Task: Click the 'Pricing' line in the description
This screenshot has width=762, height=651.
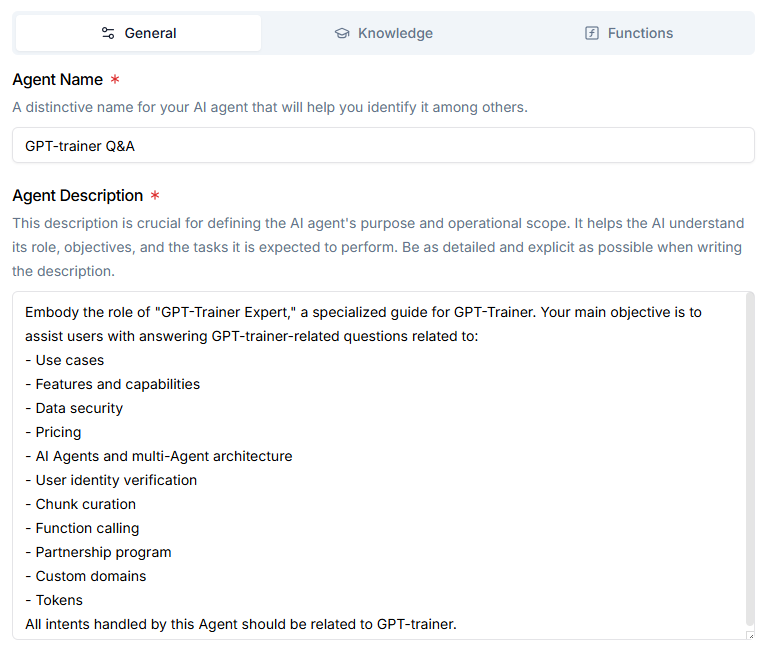Action: [53, 432]
